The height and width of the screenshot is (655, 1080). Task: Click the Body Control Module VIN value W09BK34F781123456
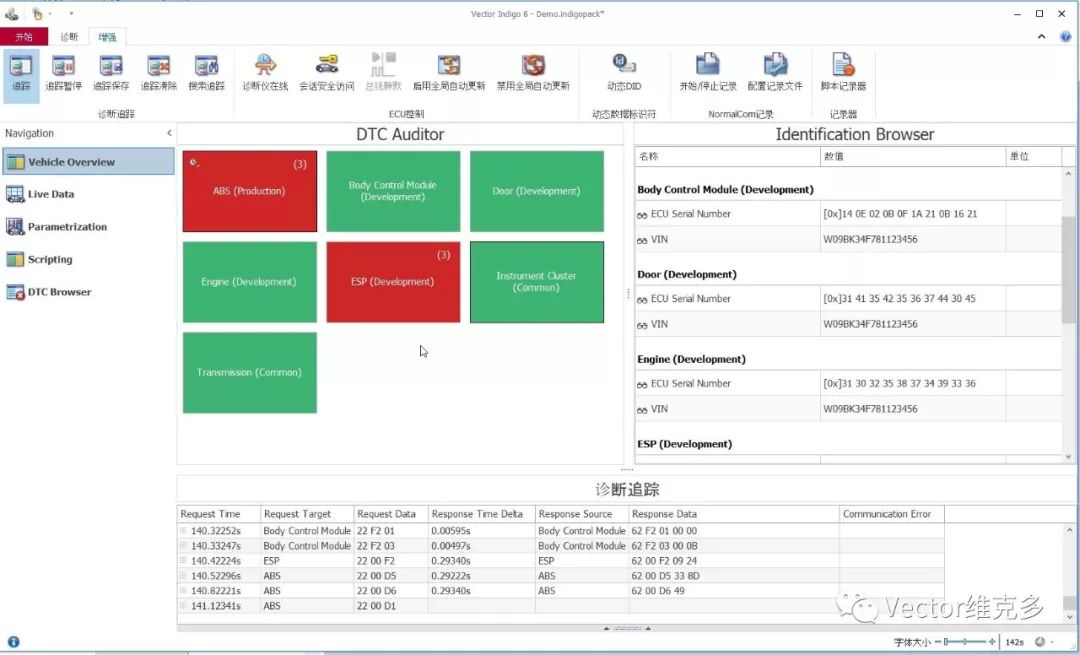[870, 240]
